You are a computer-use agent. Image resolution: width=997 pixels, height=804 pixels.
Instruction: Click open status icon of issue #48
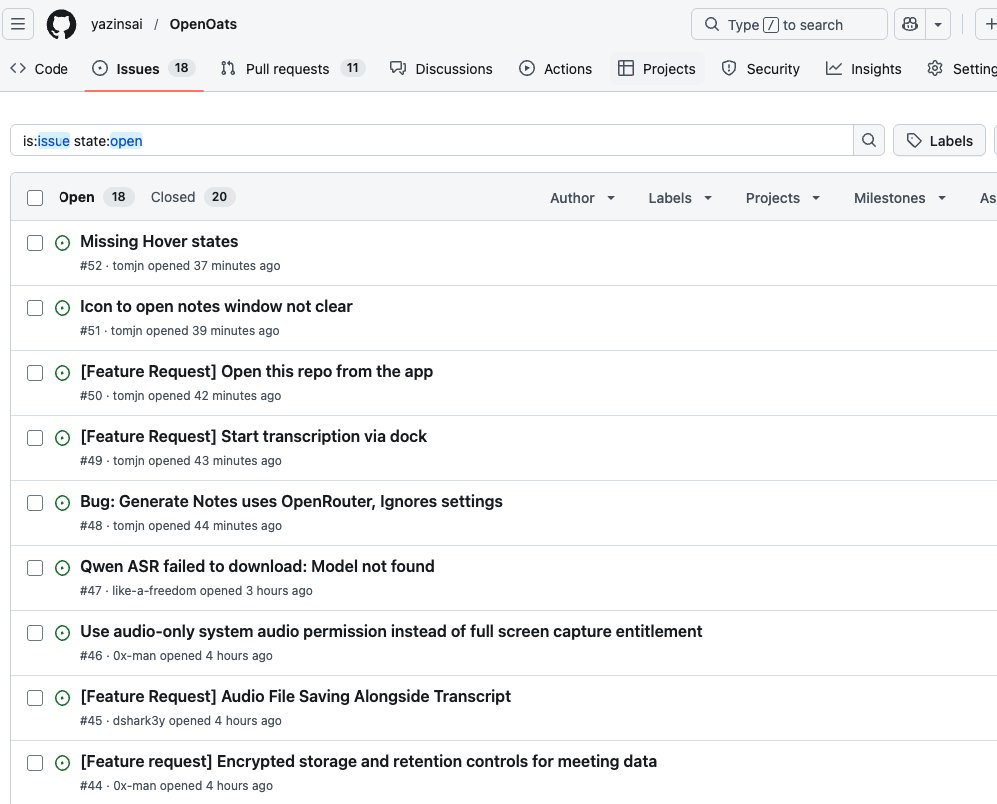tap(62, 502)
